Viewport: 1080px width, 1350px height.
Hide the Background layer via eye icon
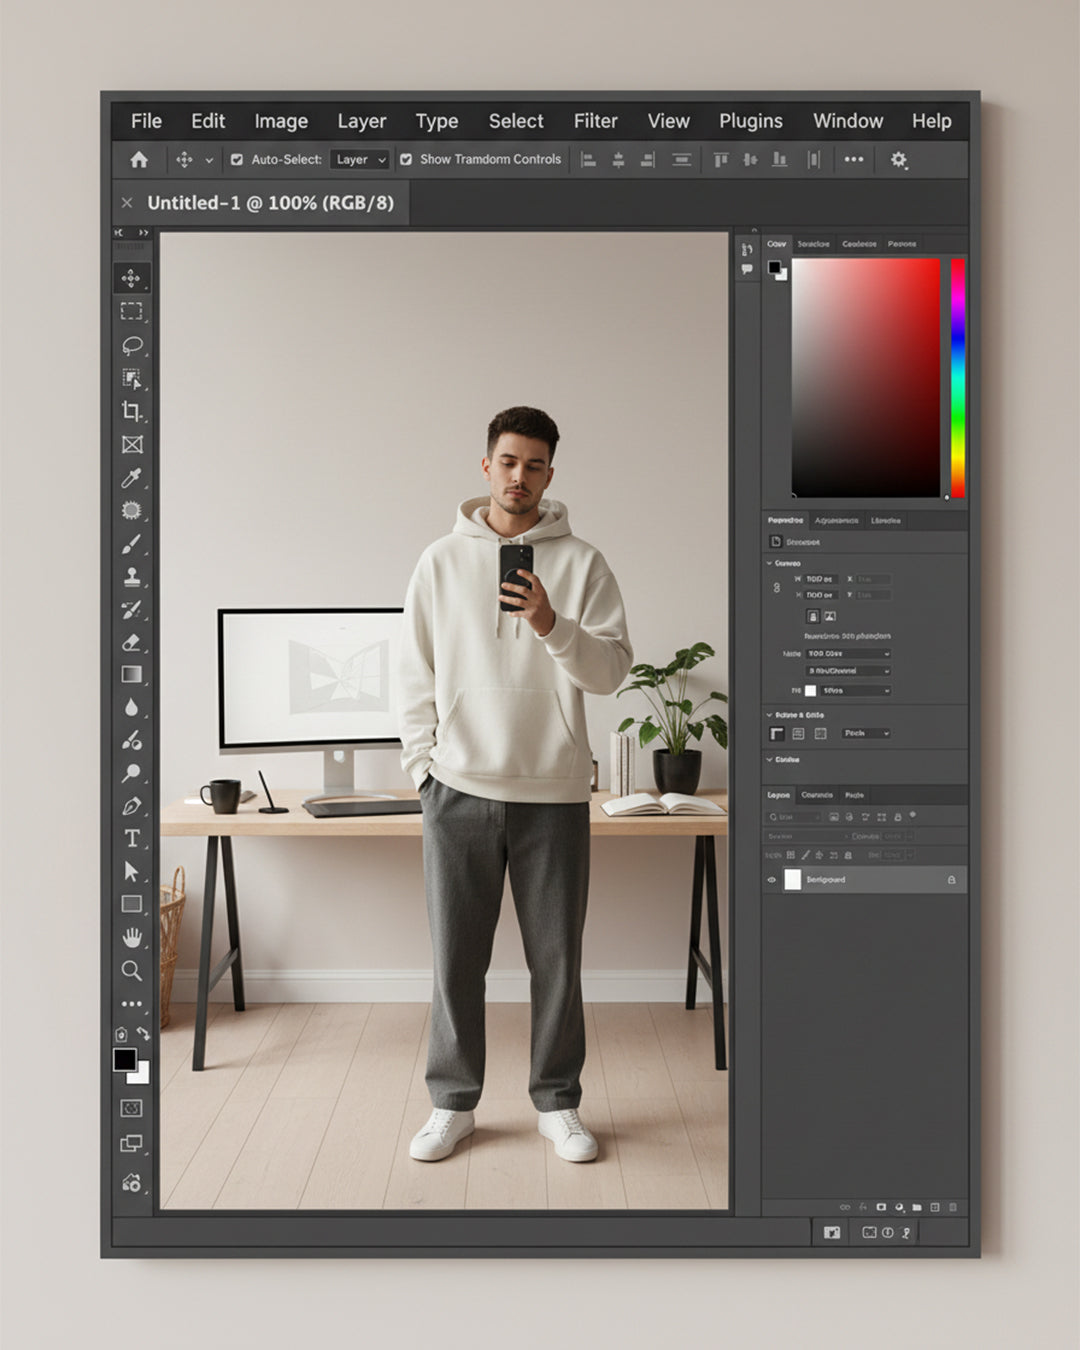(771, 880)
